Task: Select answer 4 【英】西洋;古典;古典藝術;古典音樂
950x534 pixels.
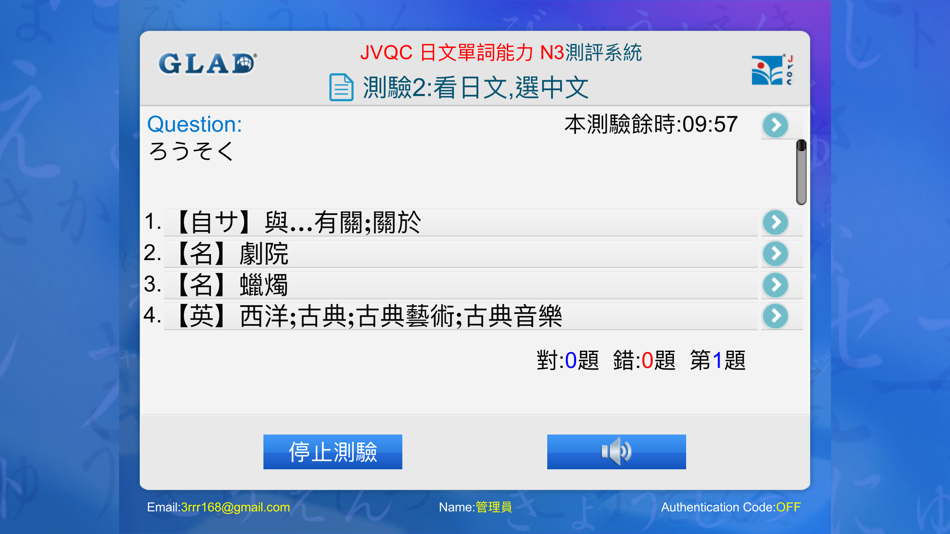Action: pos(460,316)
